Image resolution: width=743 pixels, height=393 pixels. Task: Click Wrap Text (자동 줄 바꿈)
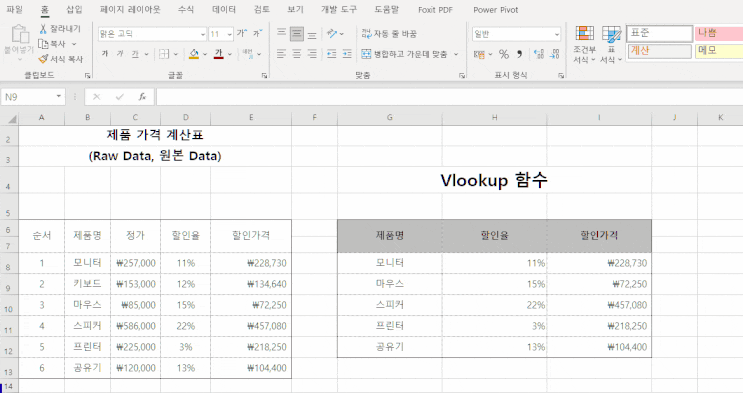point(389,34)
